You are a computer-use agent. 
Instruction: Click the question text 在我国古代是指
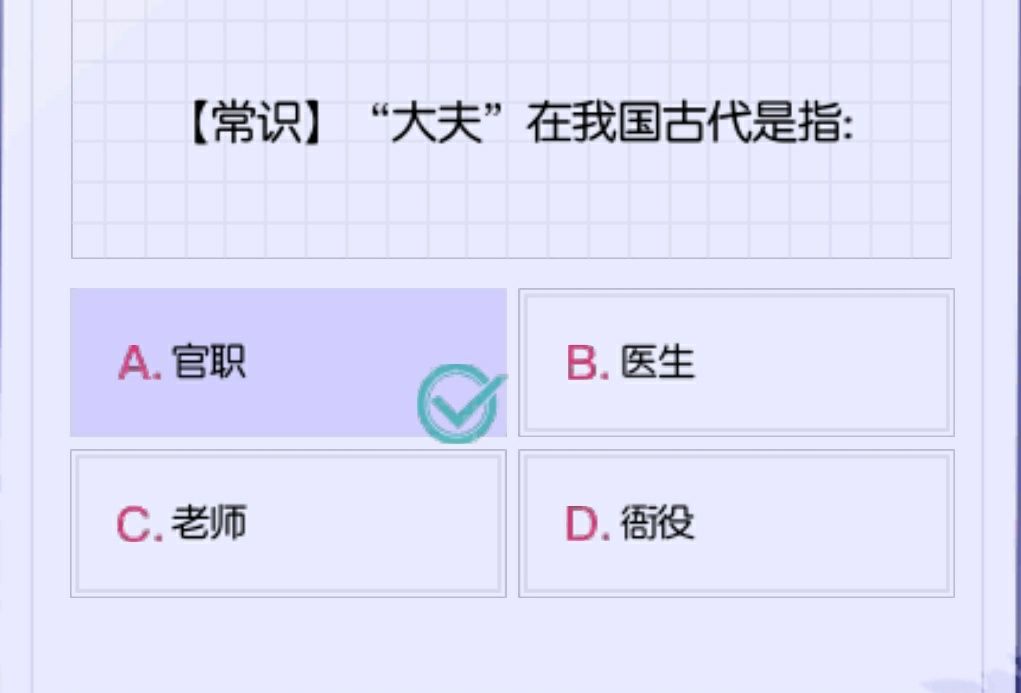[690, 127]
